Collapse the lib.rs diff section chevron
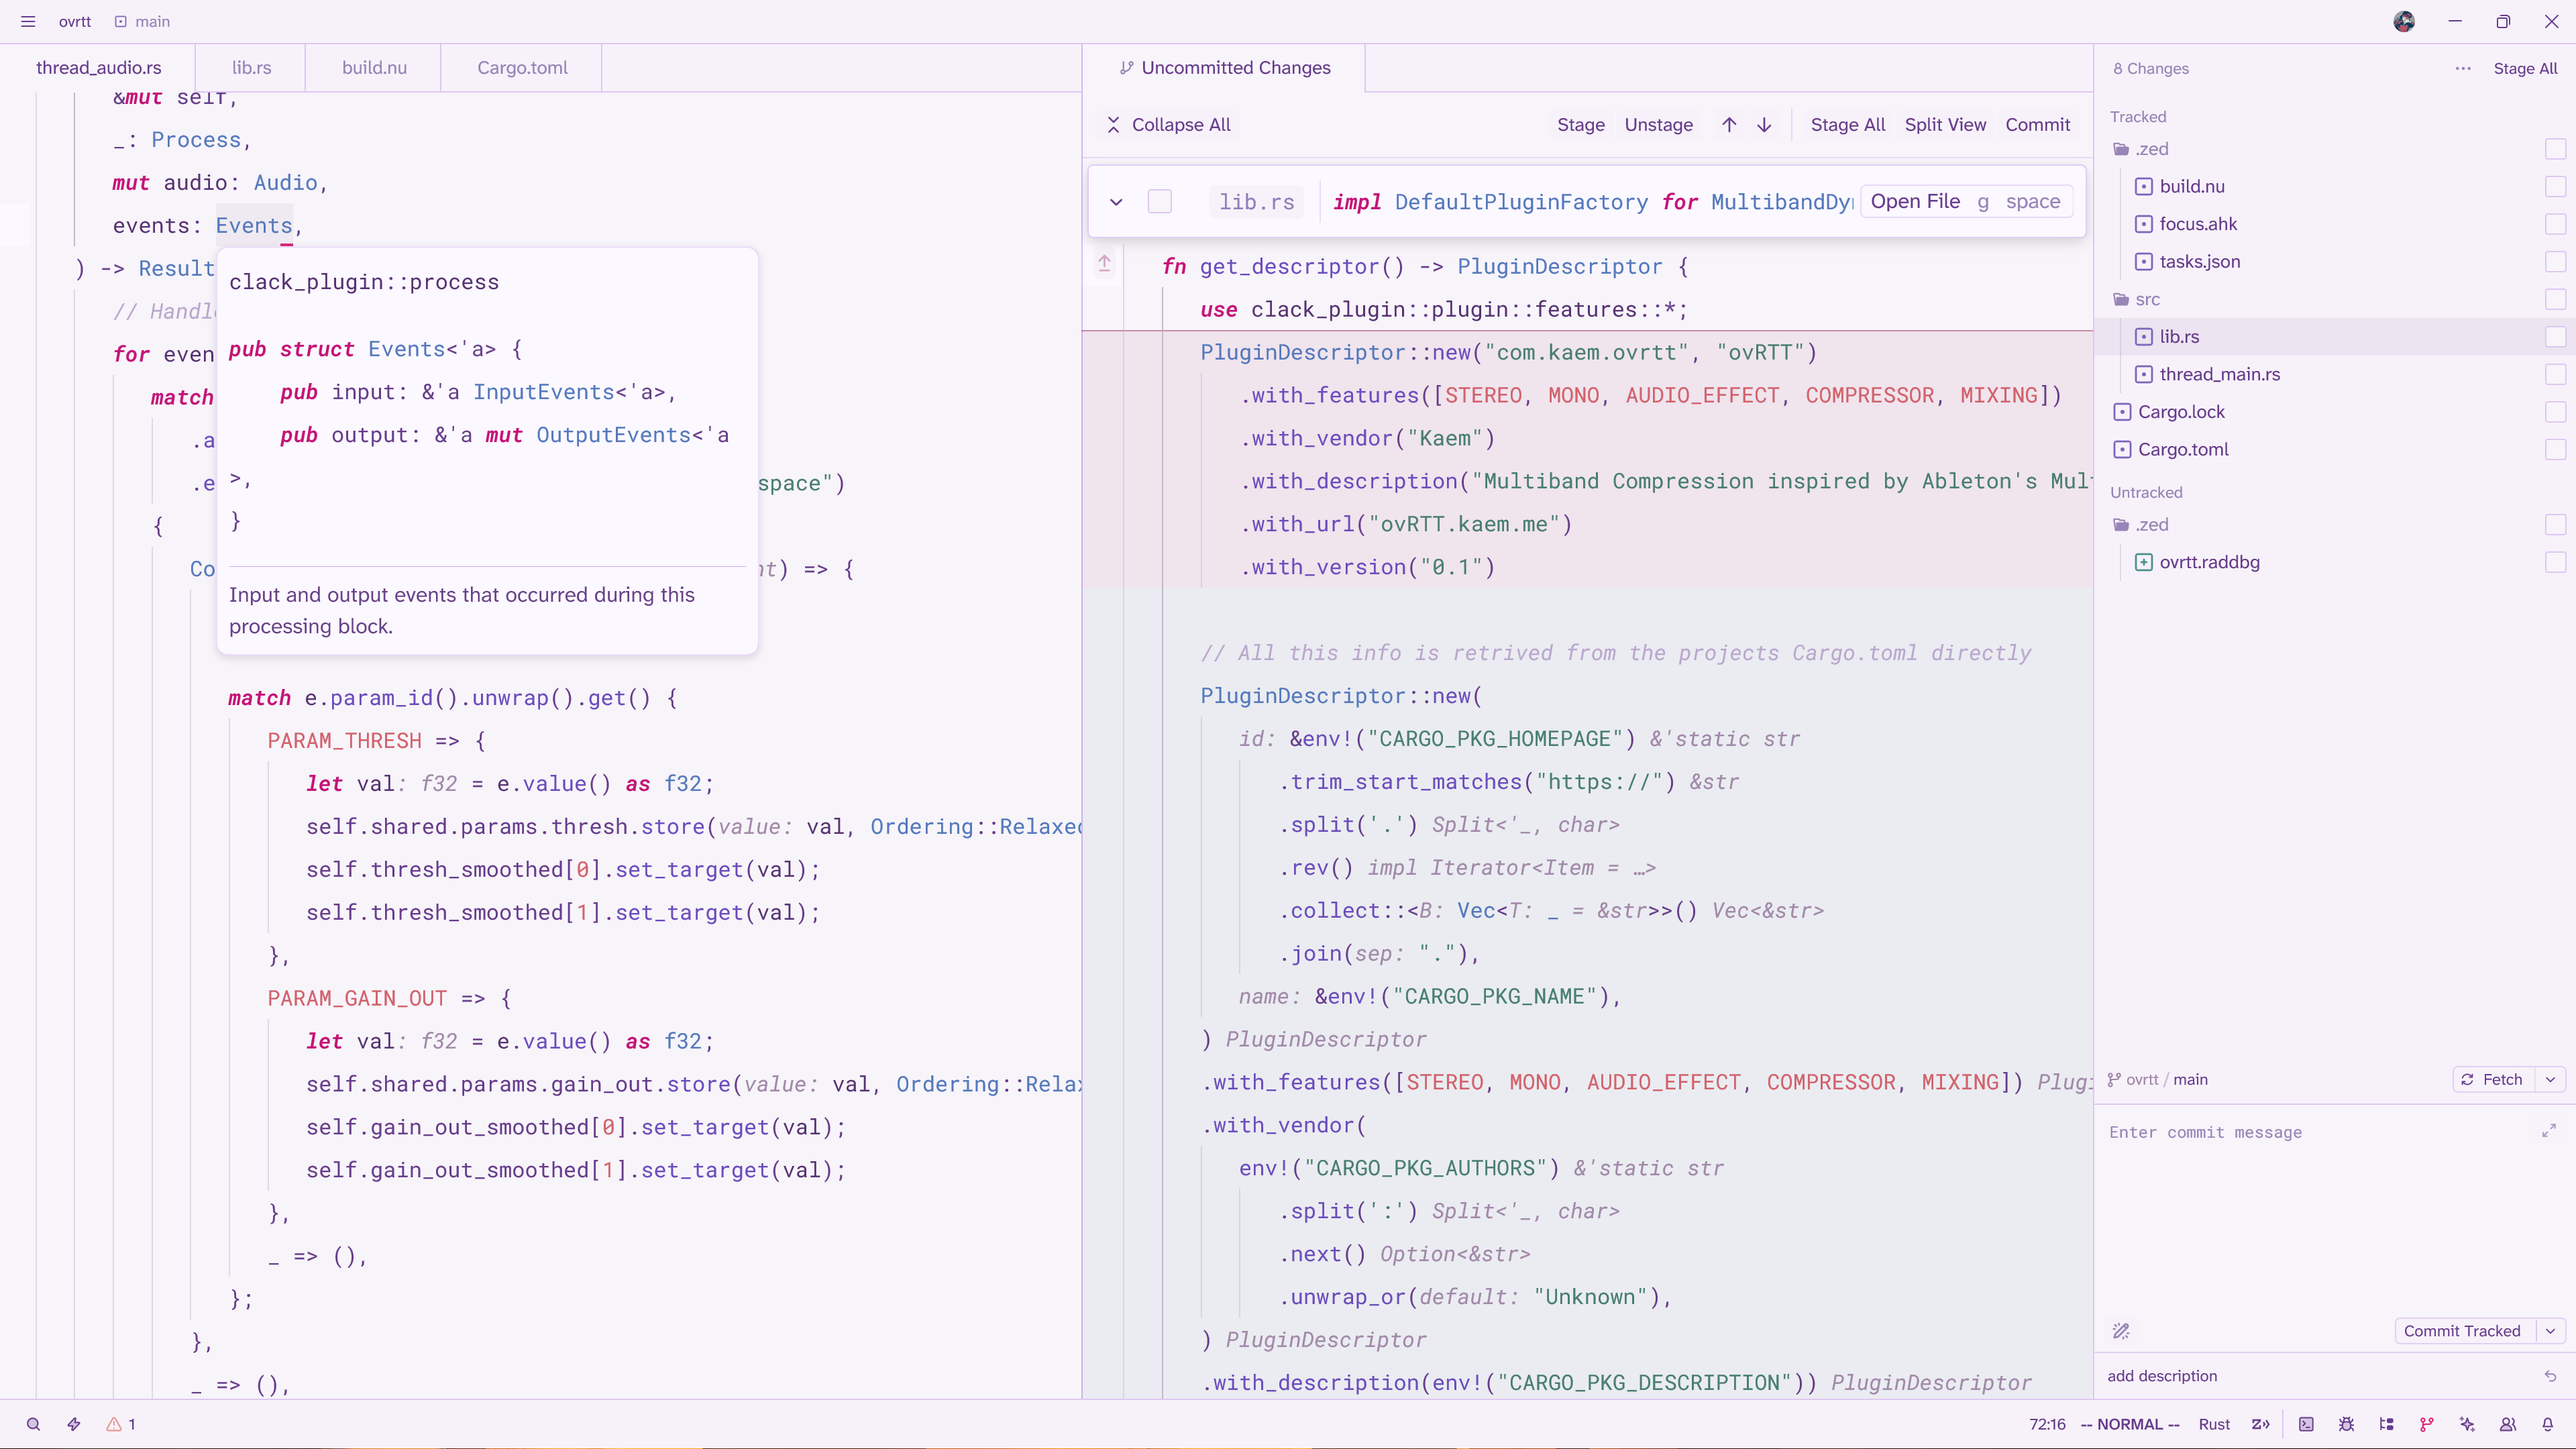 click(1116, 201)
